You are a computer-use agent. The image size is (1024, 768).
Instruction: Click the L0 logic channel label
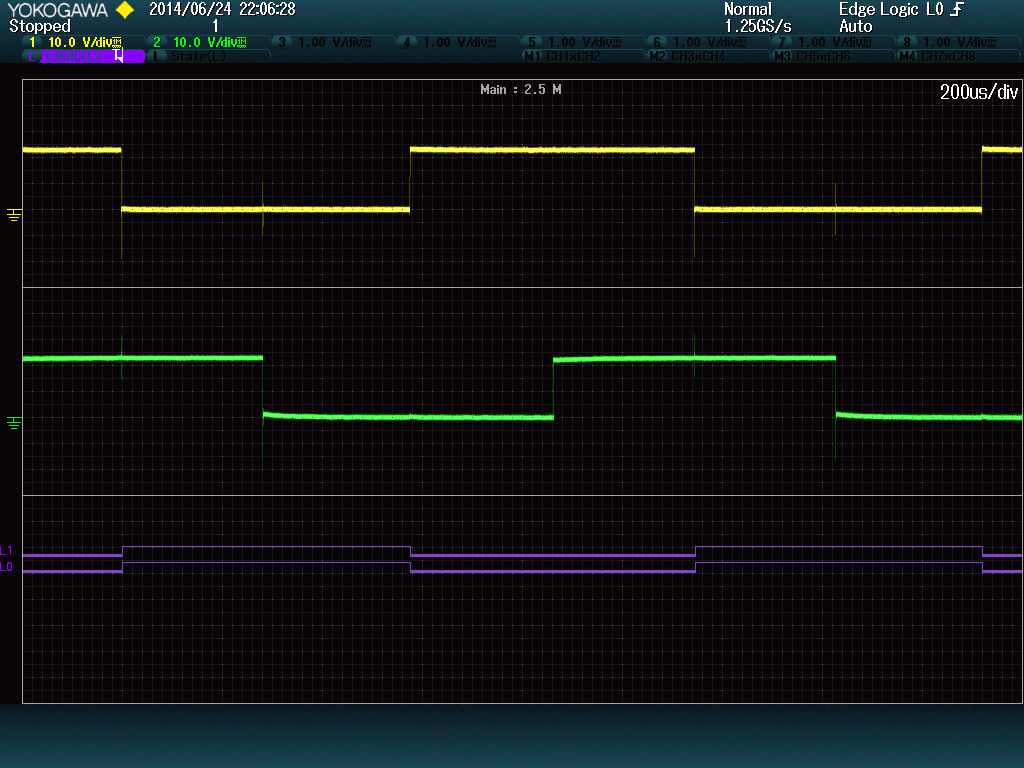(x=7, y=567)
